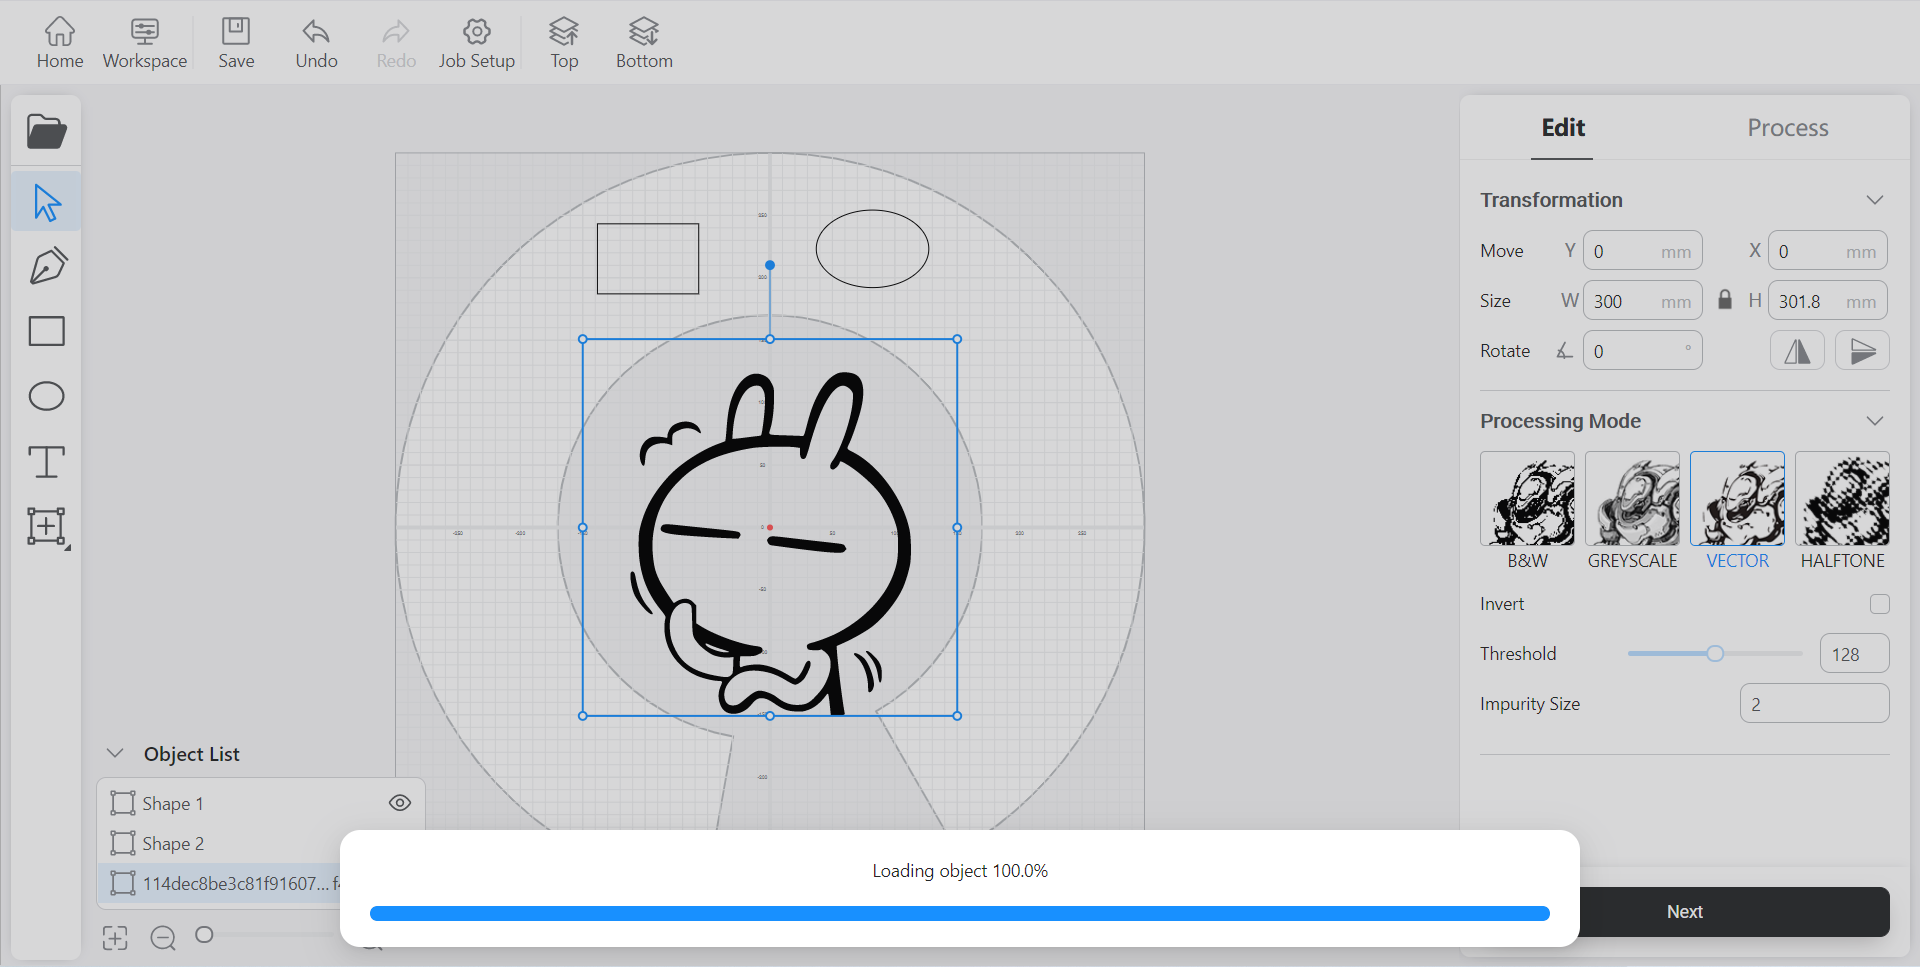Click the rotation handle above the selection
Viewport: 1920px width, 967px height.
[770, 265]
